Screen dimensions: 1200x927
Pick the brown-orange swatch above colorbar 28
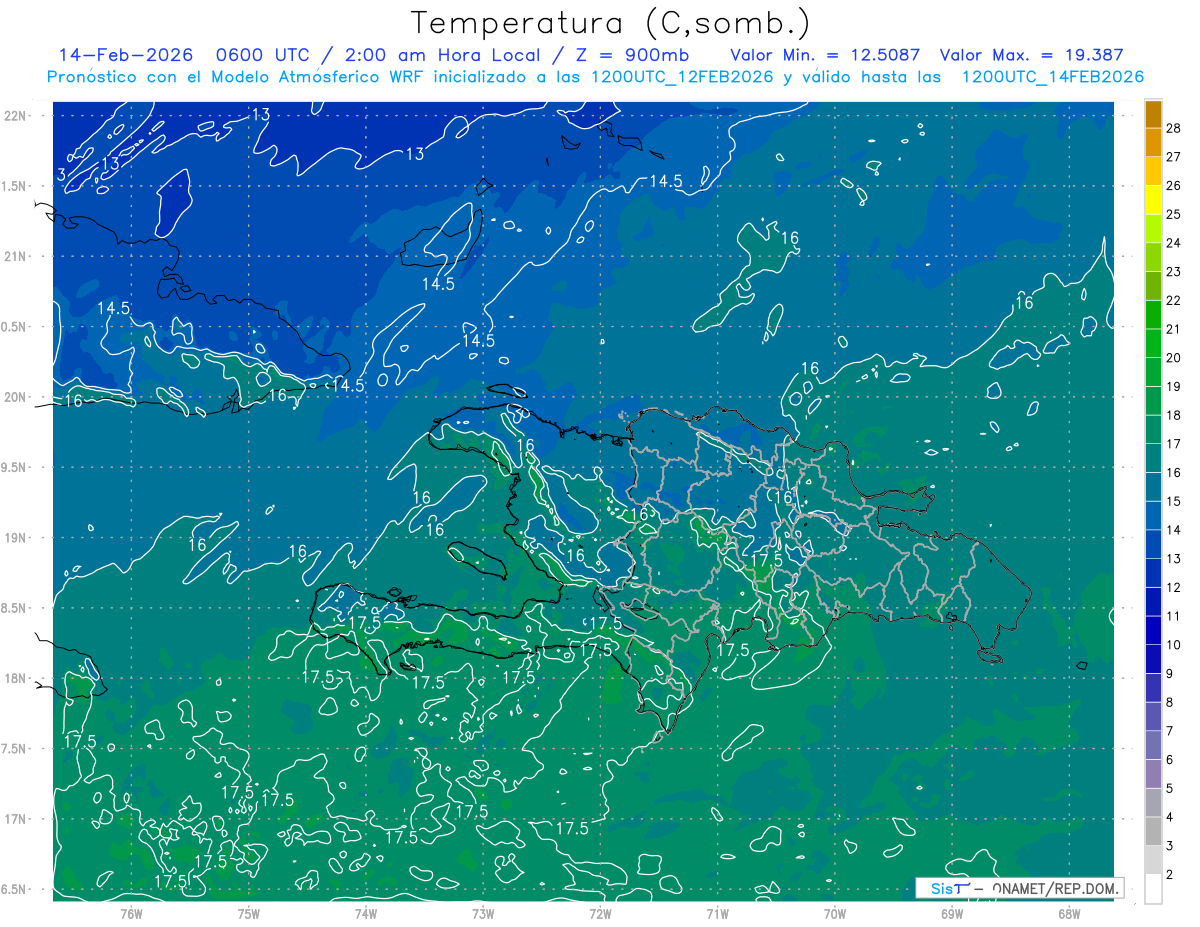(x=1153, y=113)
